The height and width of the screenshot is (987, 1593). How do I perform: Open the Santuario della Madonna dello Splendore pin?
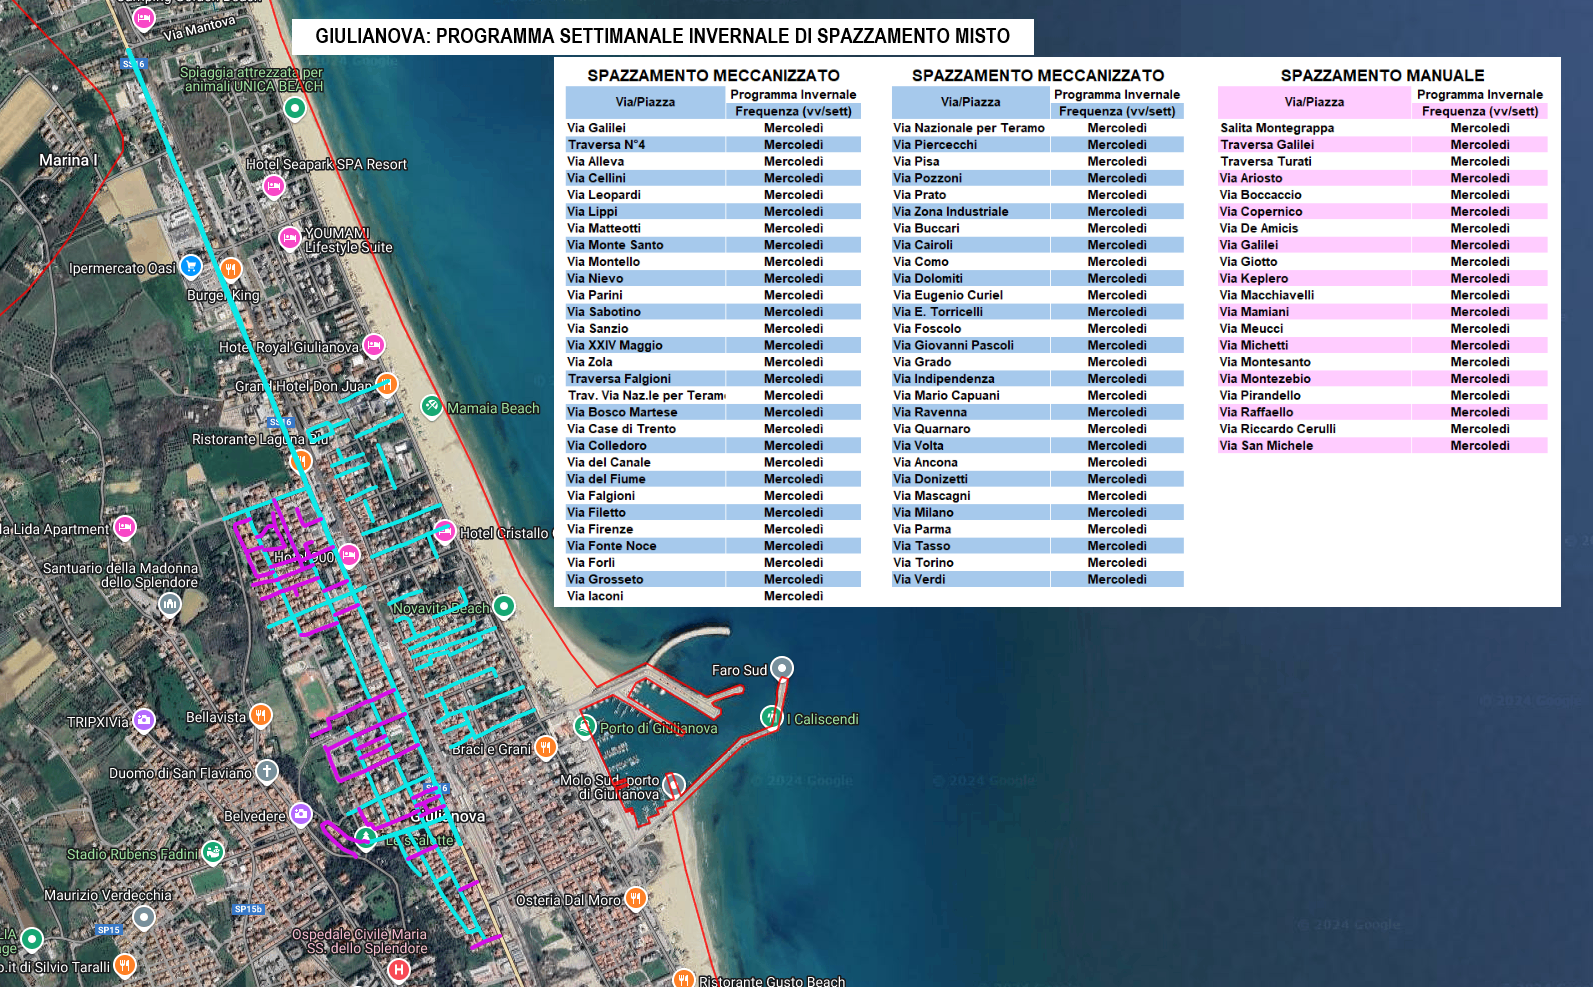pos(170,603)
